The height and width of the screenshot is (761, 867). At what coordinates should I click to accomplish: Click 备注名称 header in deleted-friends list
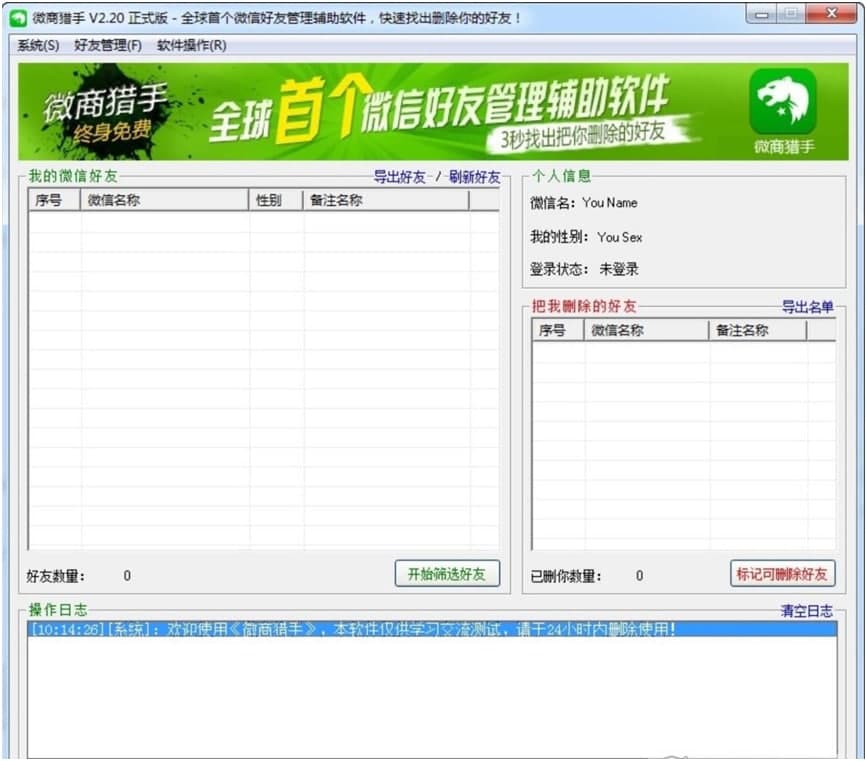click(x=757, y=330)
